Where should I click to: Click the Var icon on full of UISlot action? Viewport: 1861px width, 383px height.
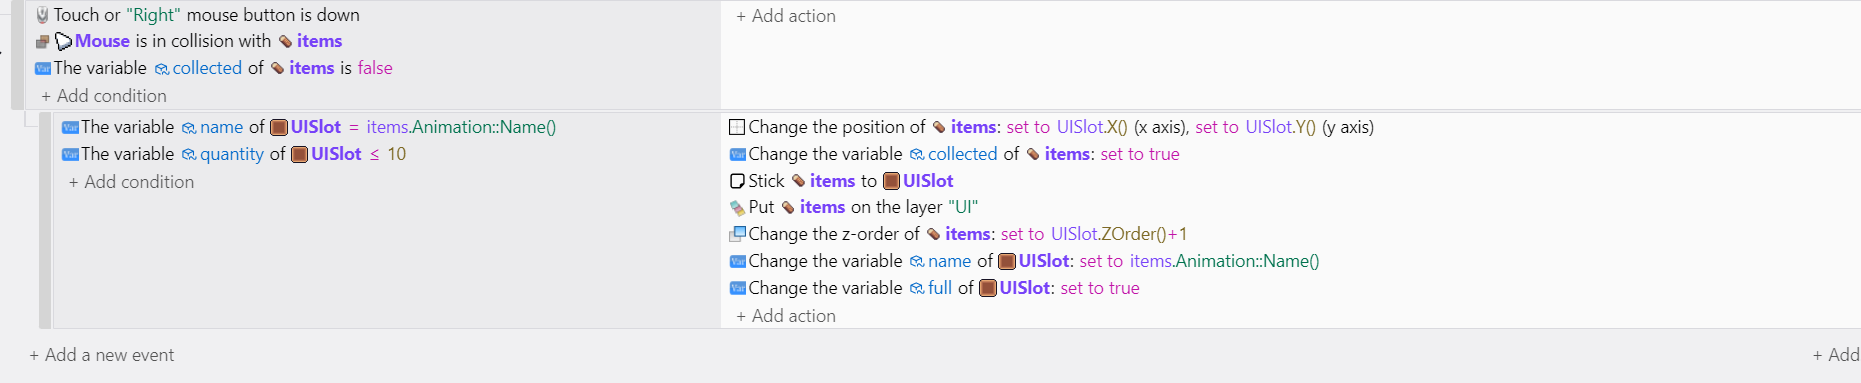[x=738, y=288]
